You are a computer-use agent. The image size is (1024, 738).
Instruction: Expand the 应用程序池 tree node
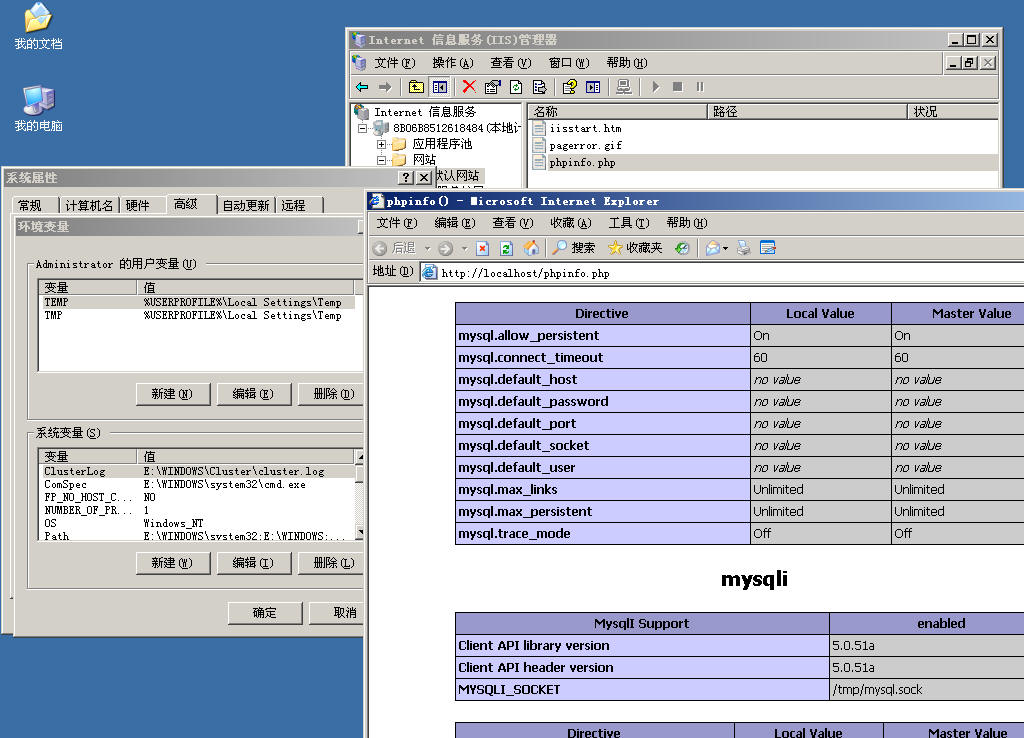[x=382, y=144]
